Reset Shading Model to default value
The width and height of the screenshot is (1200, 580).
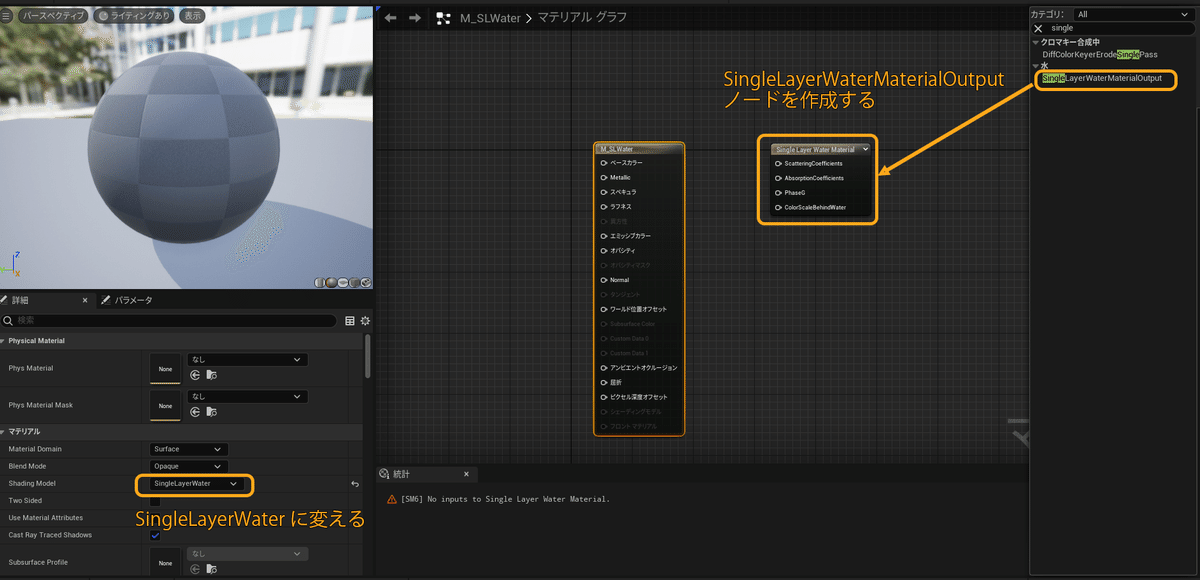(x=354, y=484)
